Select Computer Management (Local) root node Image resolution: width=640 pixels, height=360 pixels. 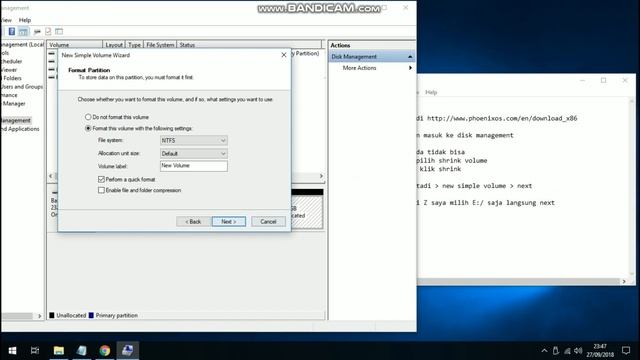22,44
